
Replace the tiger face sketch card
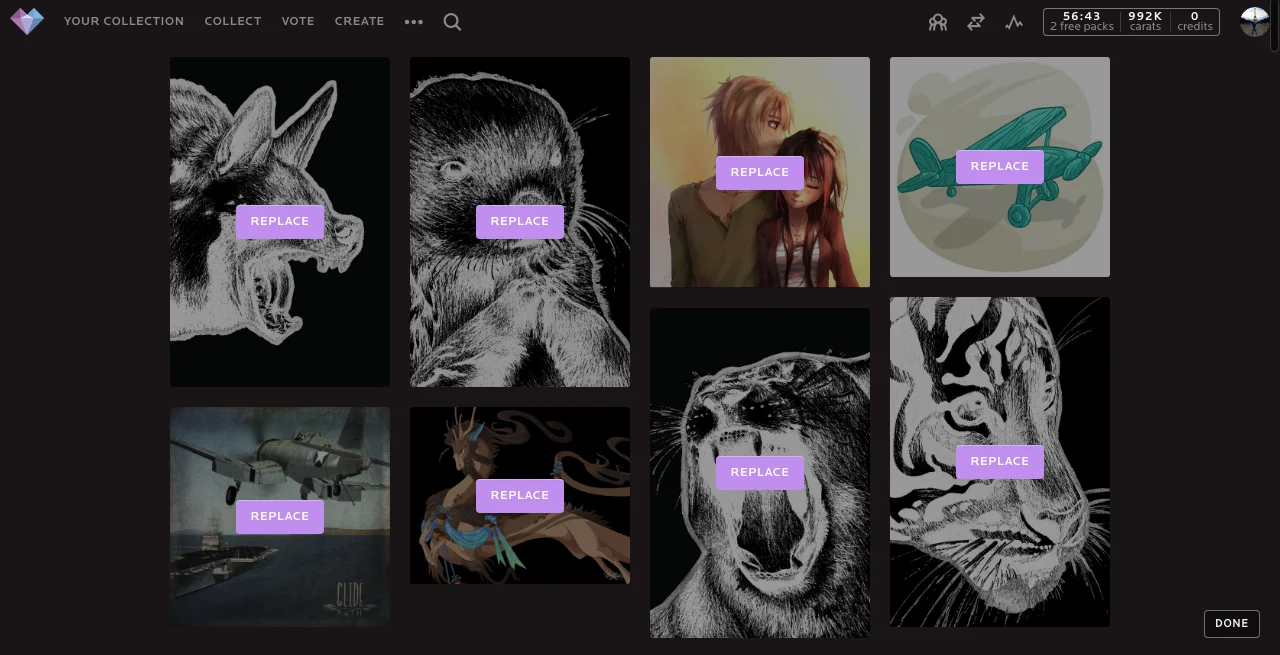pyautogui.click(x=1000, y=462)
